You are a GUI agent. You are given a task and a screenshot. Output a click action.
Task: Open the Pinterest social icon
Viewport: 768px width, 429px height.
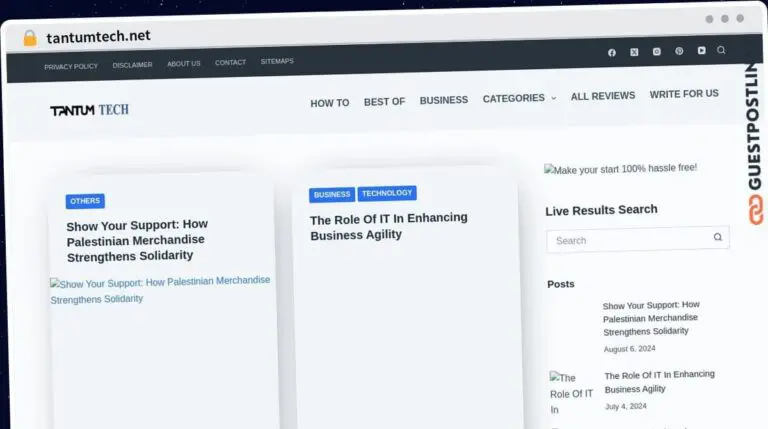point(679,51)
